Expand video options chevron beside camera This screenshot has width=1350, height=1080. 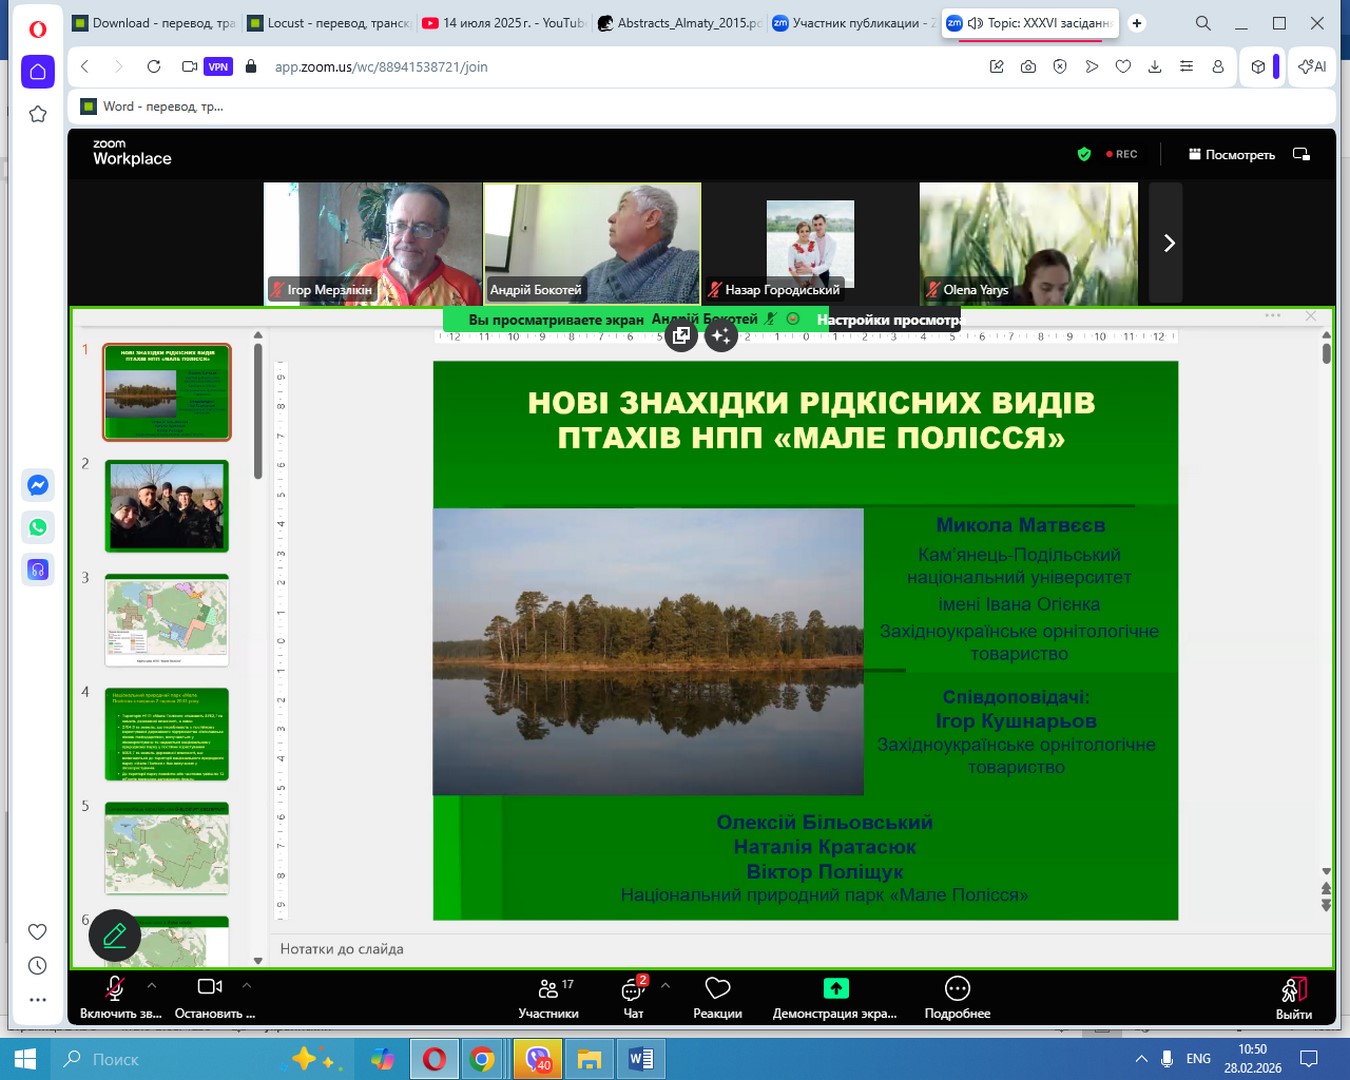click(247, 986)
